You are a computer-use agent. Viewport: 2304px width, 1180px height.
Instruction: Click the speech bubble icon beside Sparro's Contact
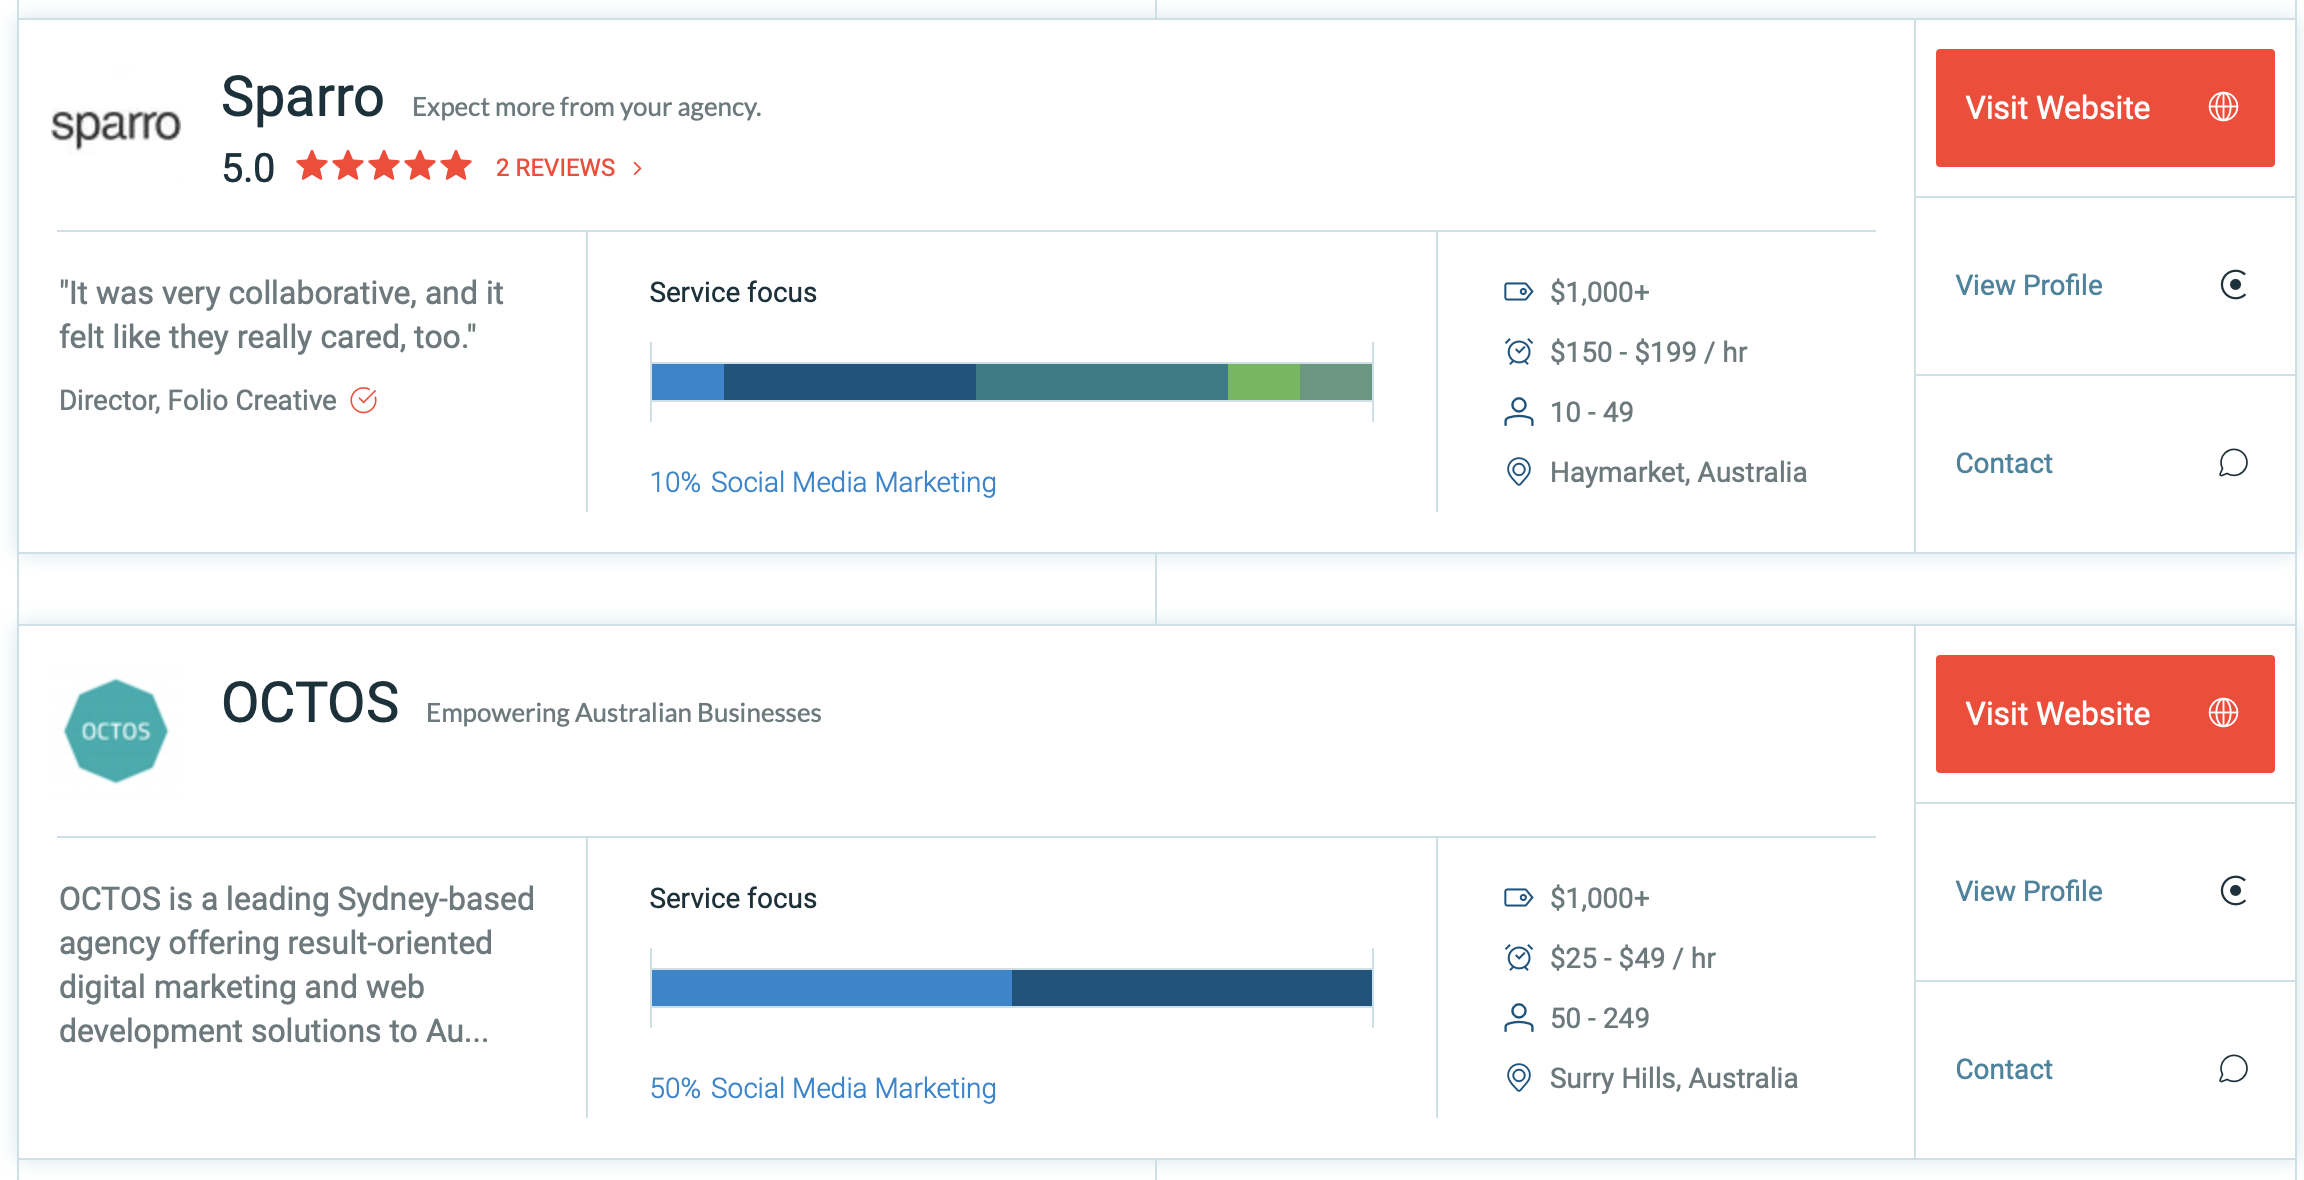pyautogui.click(x=2233, y=463)
